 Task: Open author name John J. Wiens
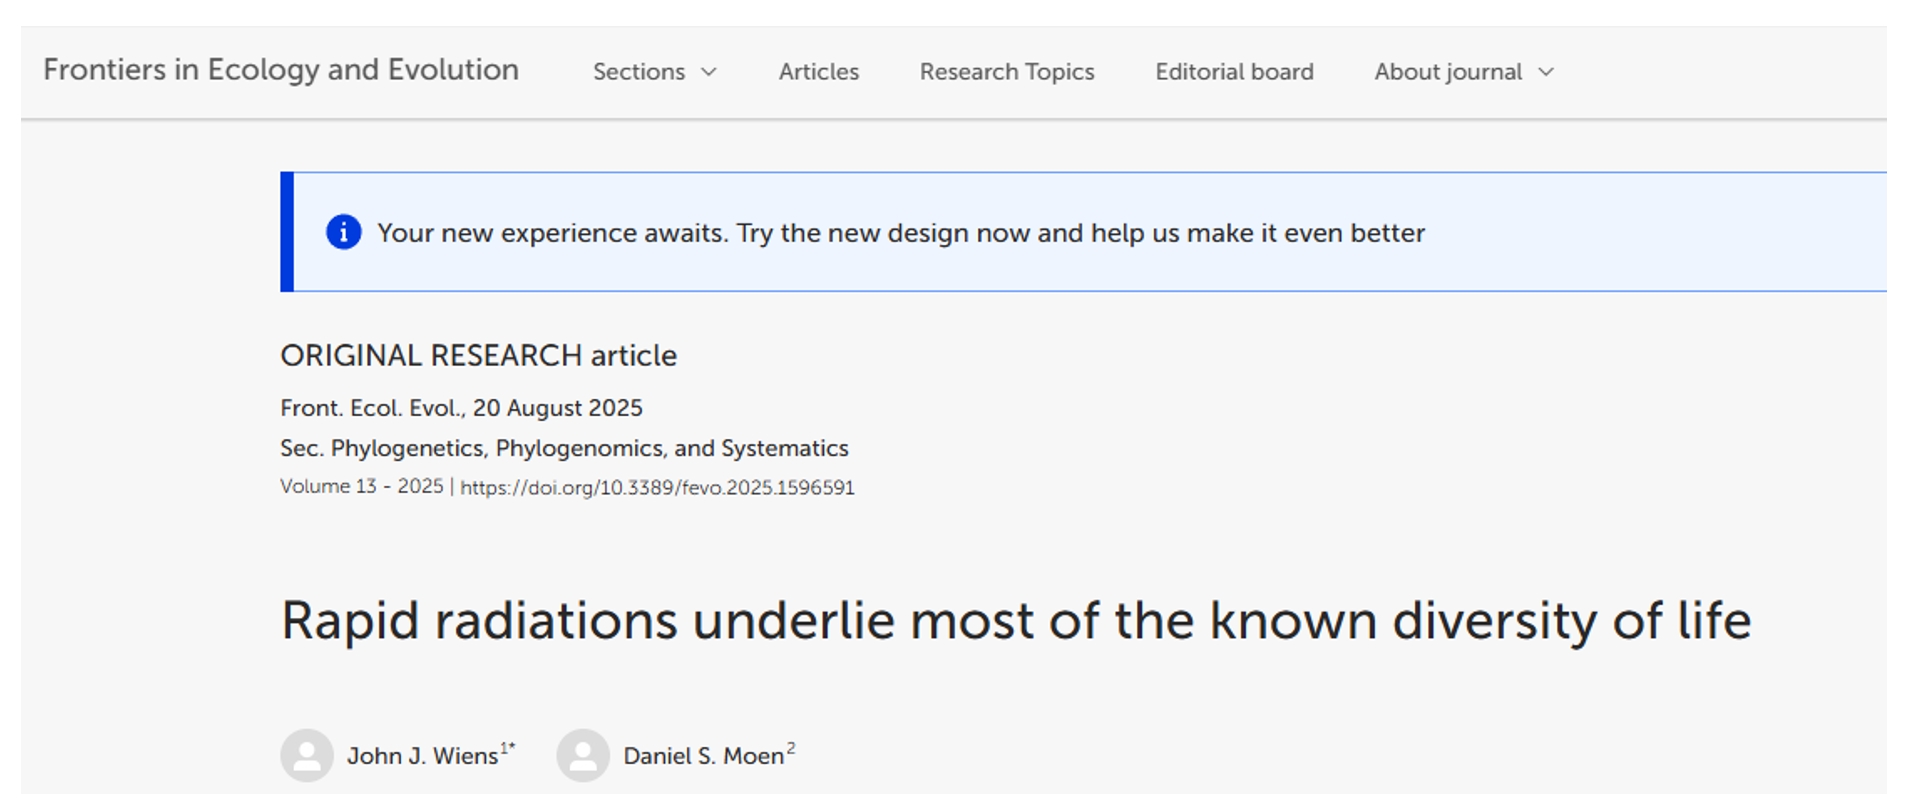click(422, 756)
